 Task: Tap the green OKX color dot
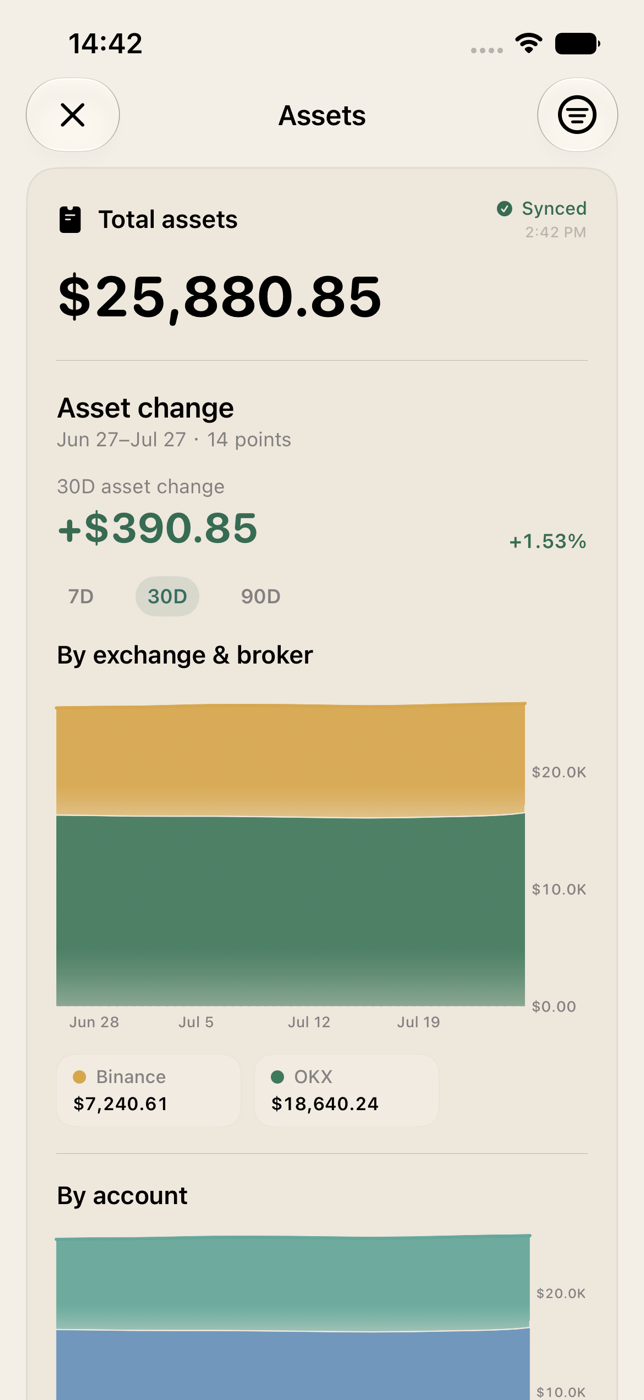click(278, 1077)
